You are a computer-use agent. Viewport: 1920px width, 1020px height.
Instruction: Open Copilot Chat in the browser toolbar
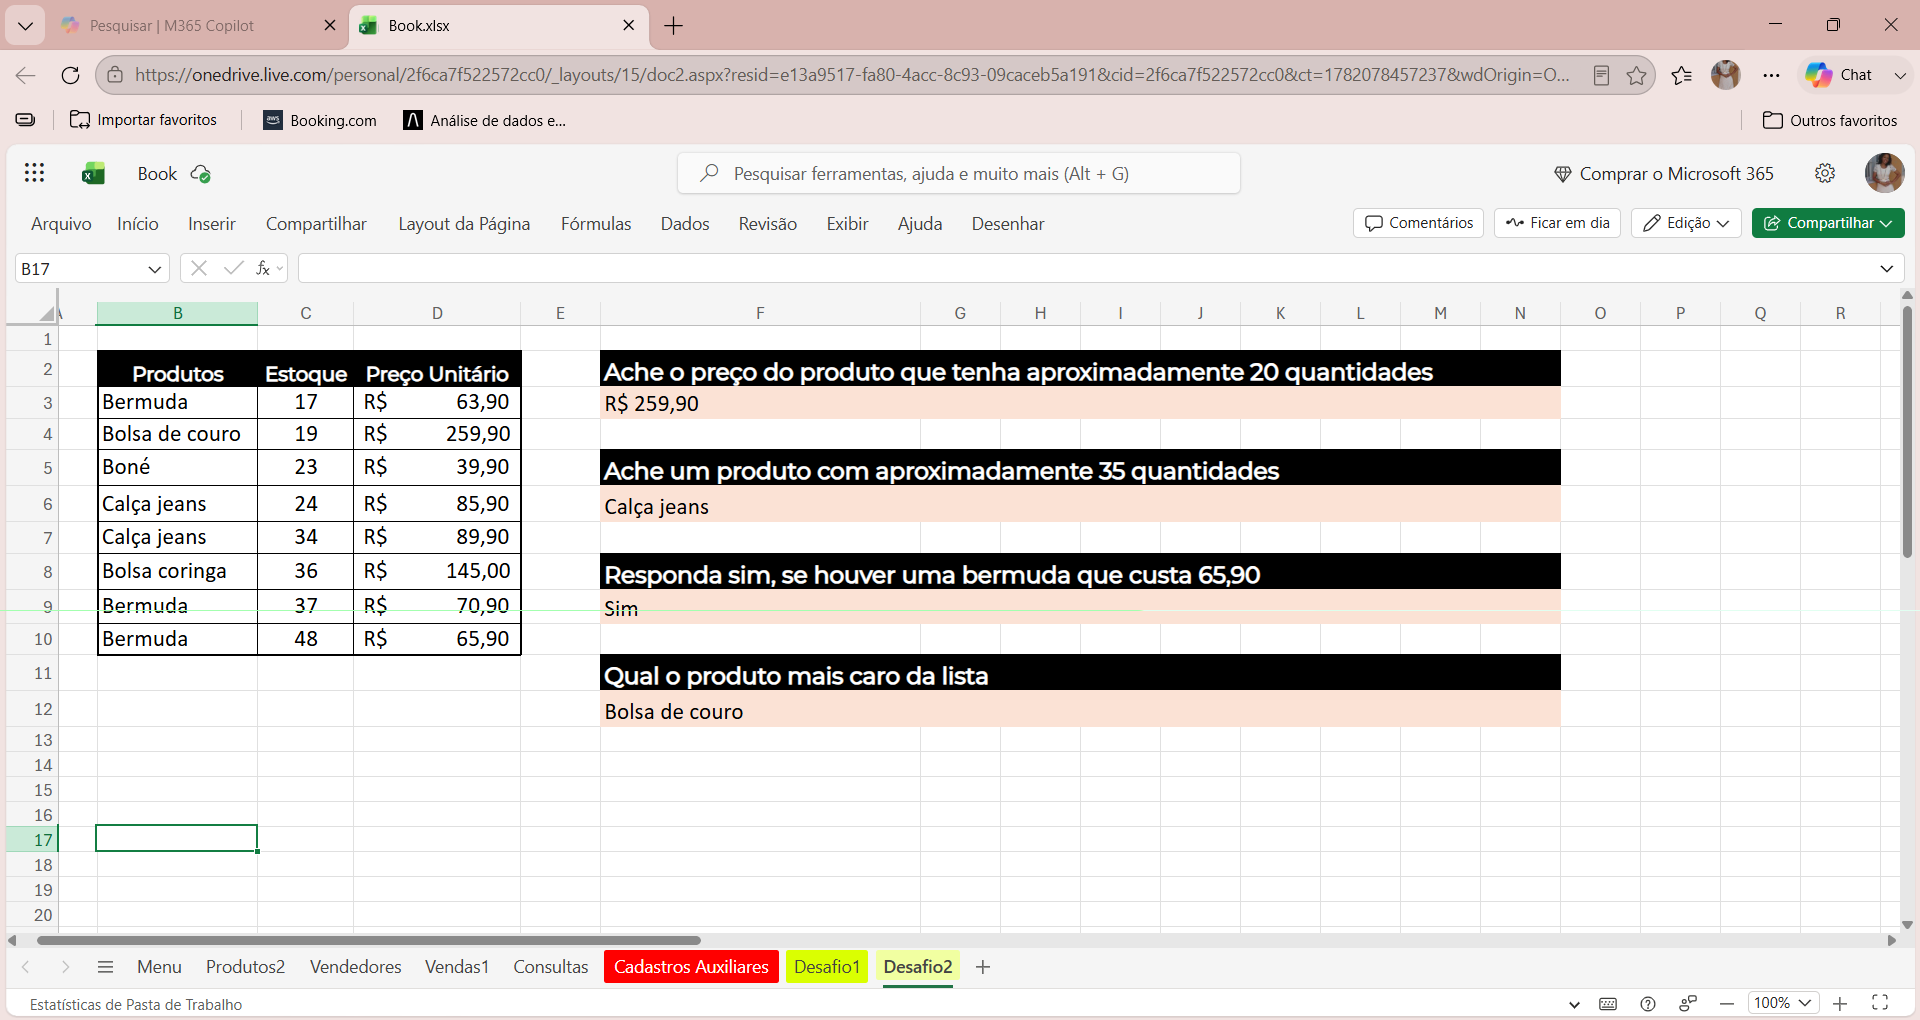1839,75
